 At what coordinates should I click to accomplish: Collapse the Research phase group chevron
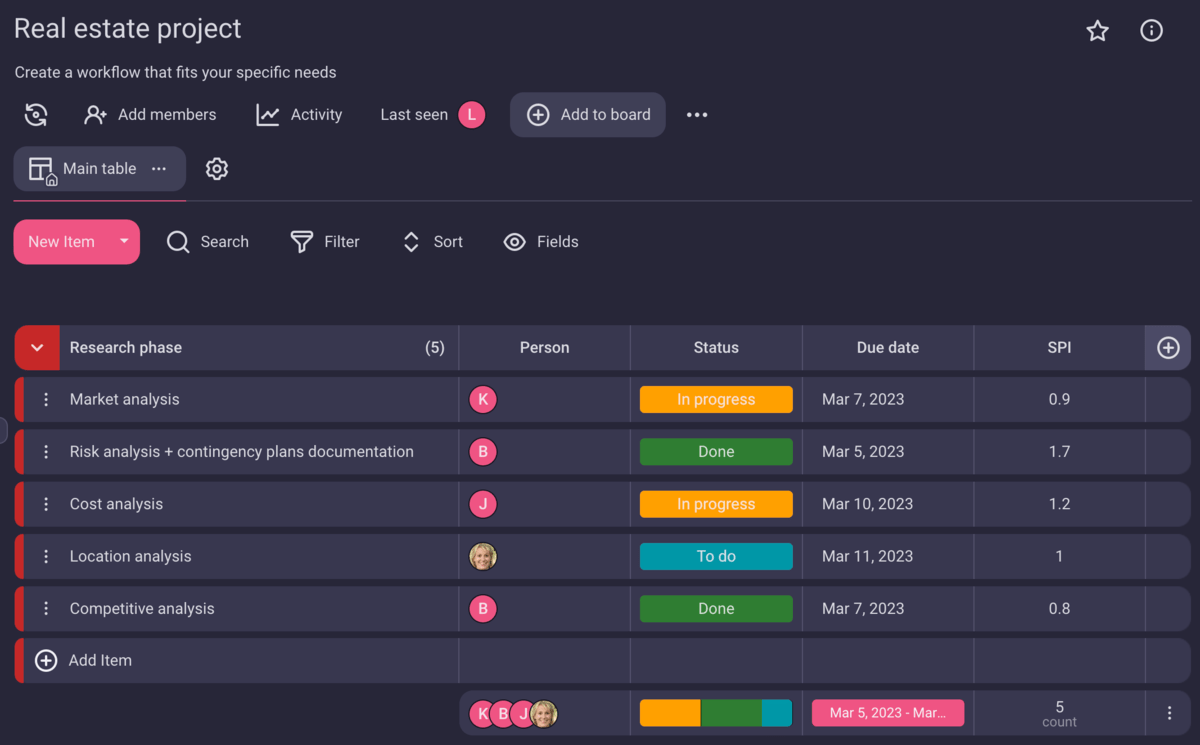pyautogui.click(x=37, y=348)
